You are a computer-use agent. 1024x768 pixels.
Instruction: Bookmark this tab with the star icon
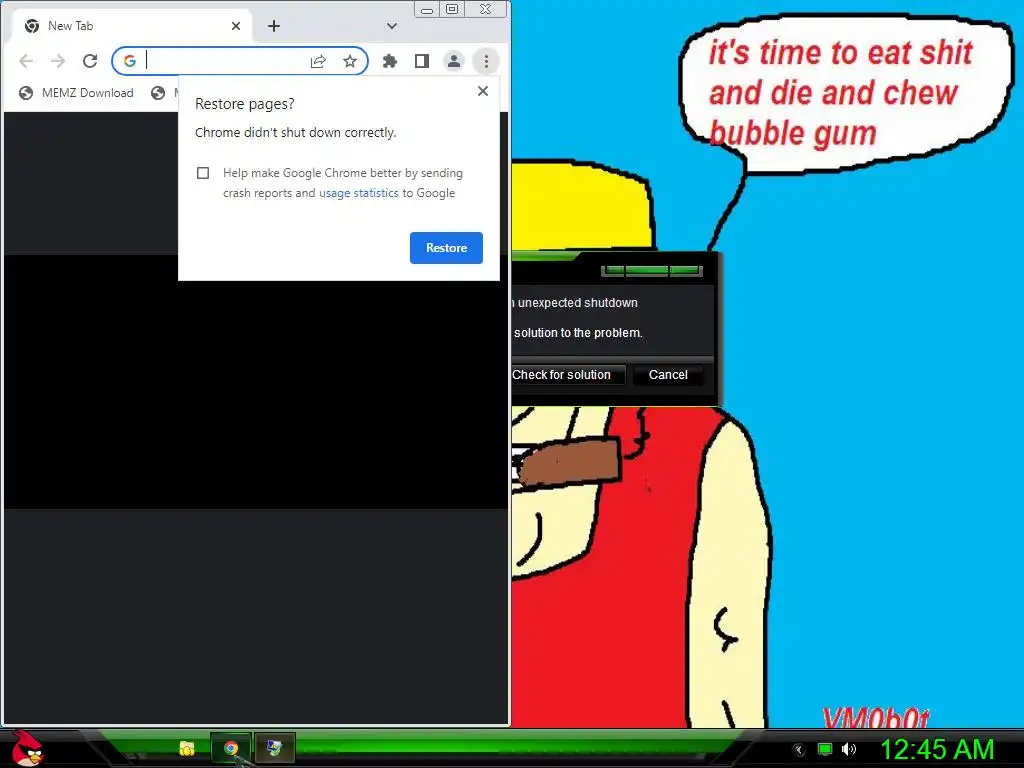(x=350, y=61)
